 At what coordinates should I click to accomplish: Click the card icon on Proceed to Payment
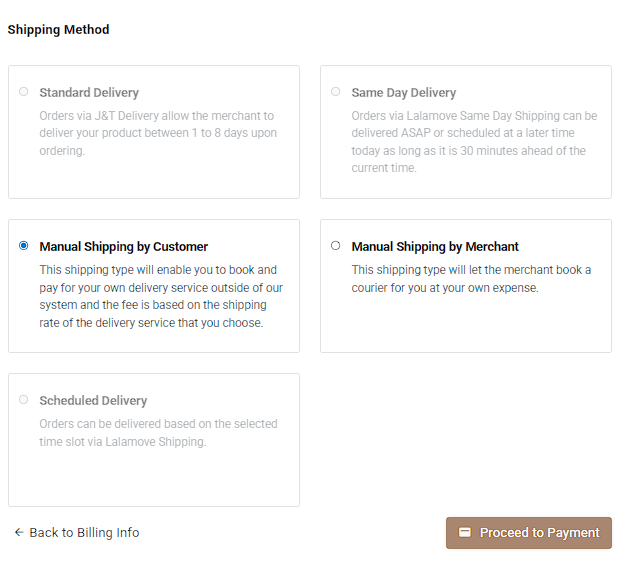coord(465,533)
